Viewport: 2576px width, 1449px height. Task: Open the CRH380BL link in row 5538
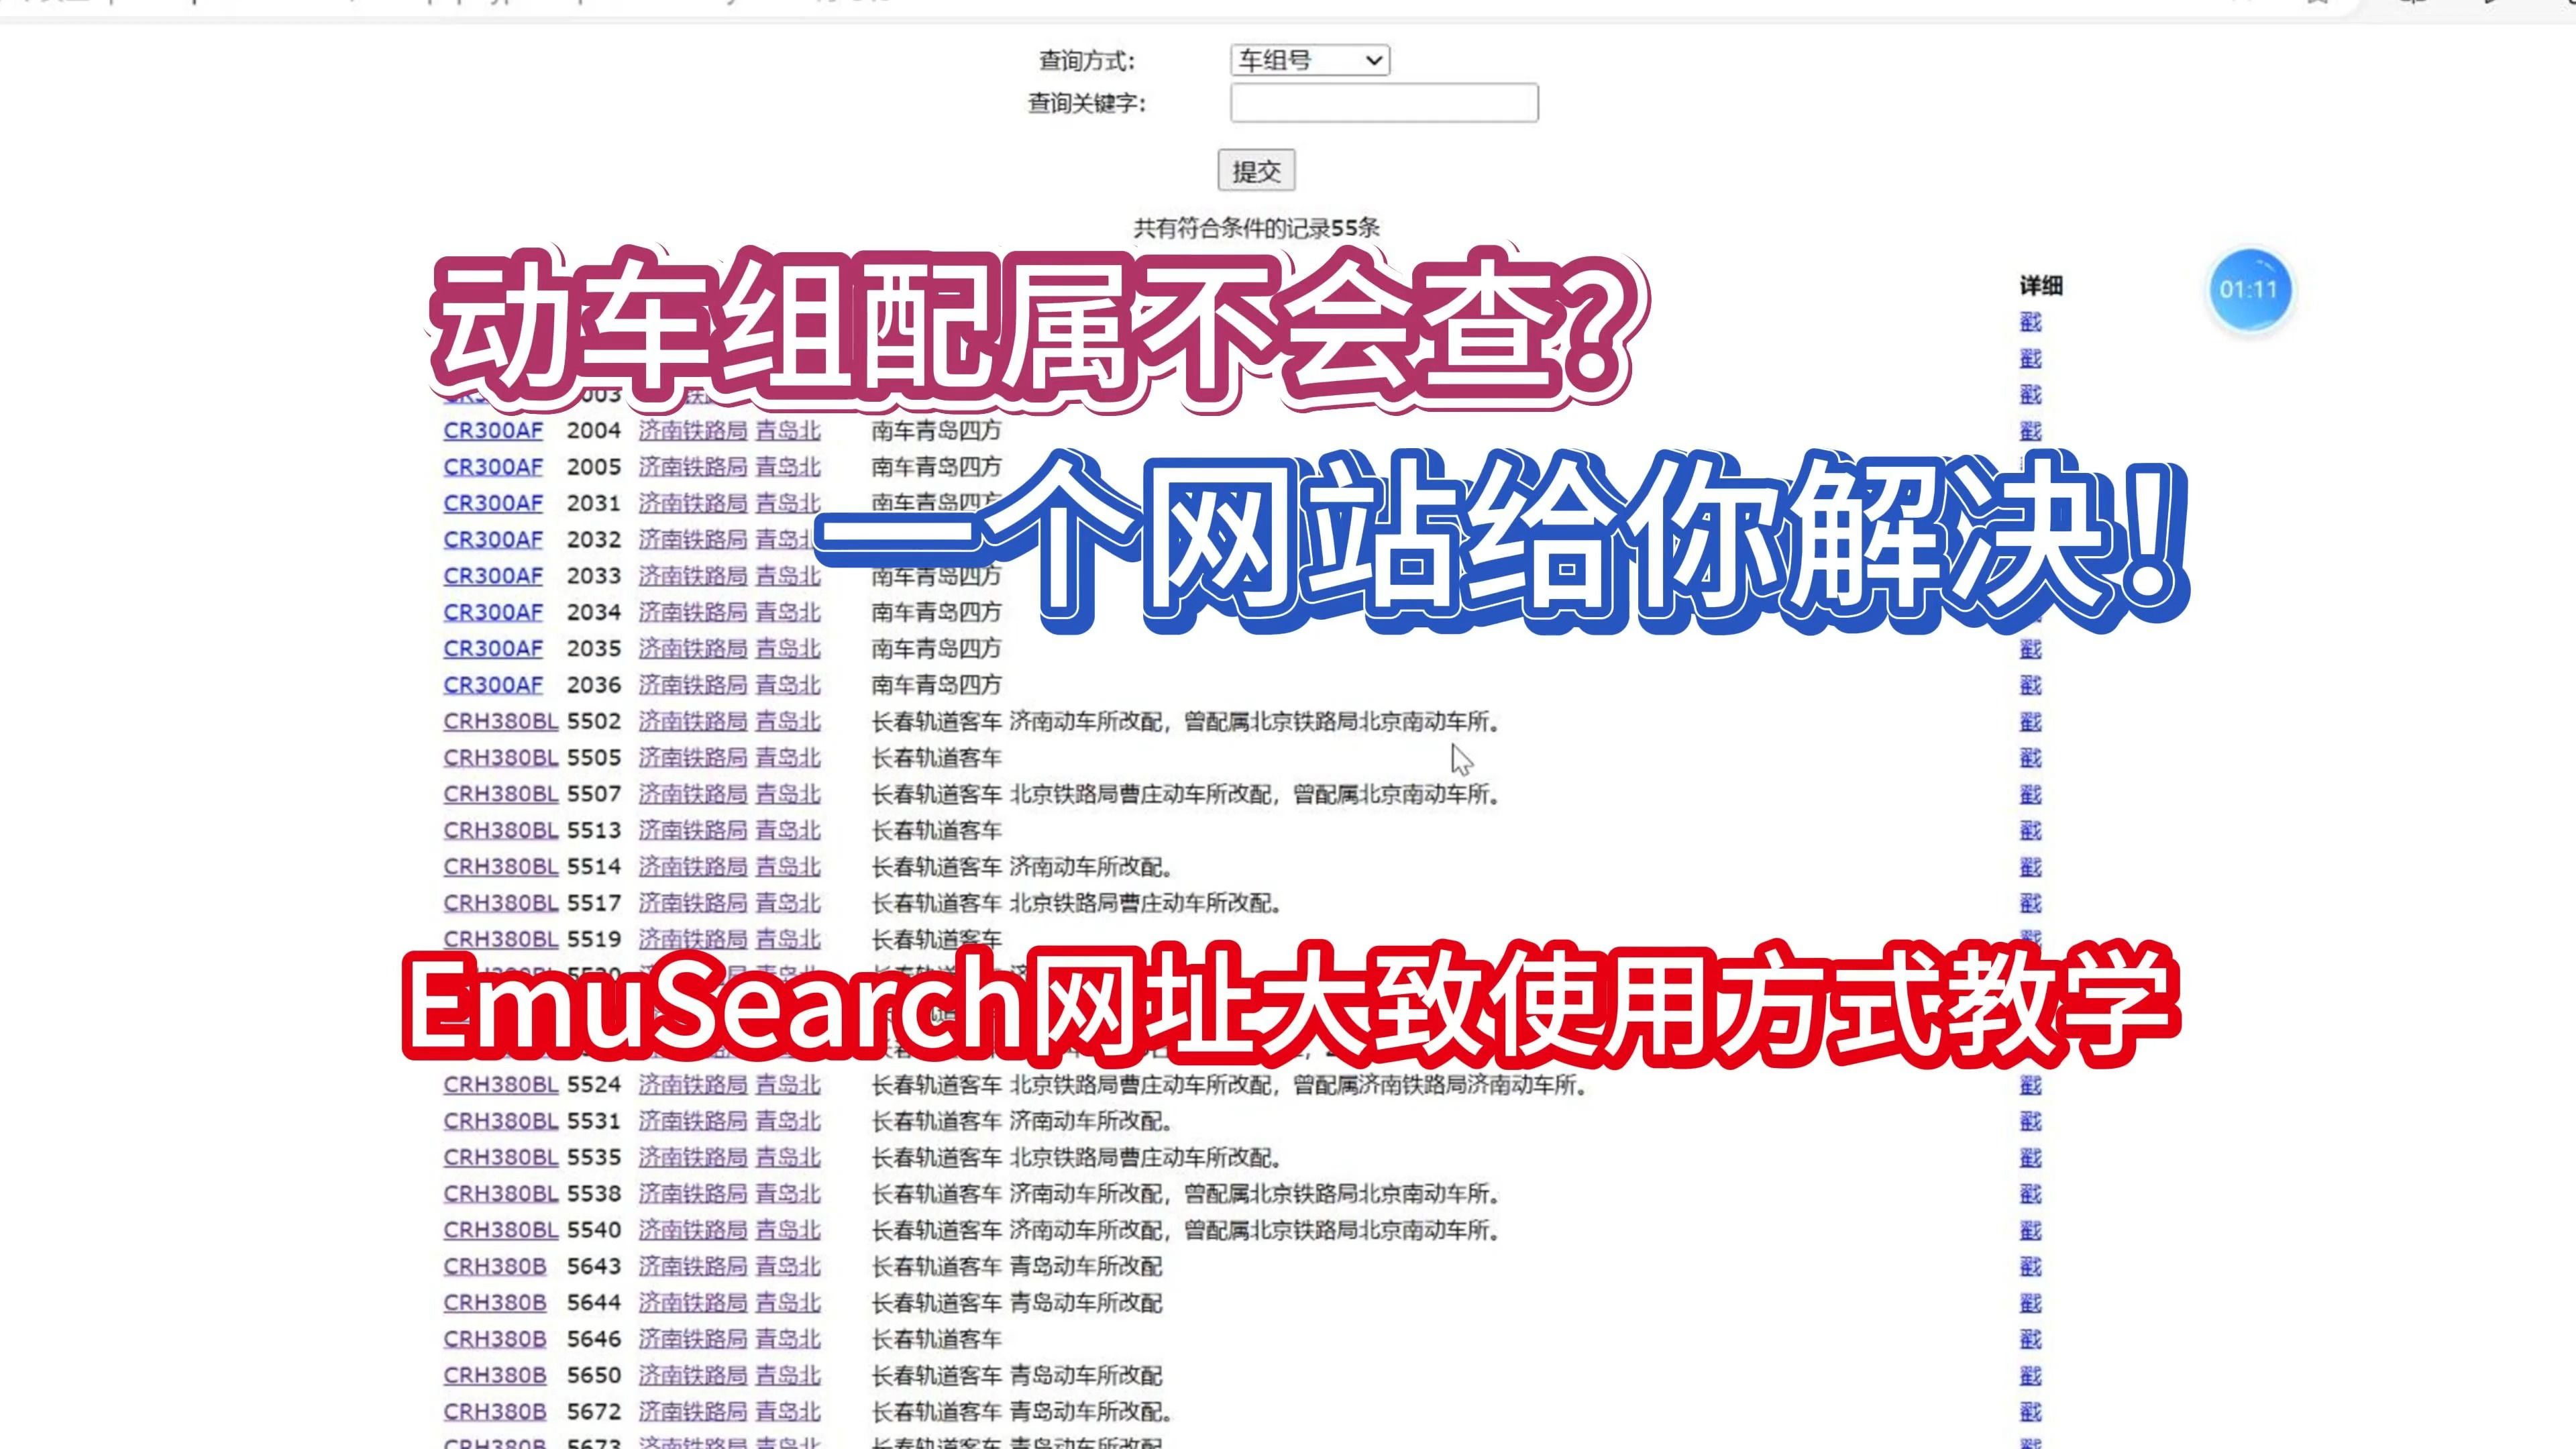pyautogui.click(x=501, y=1194)
